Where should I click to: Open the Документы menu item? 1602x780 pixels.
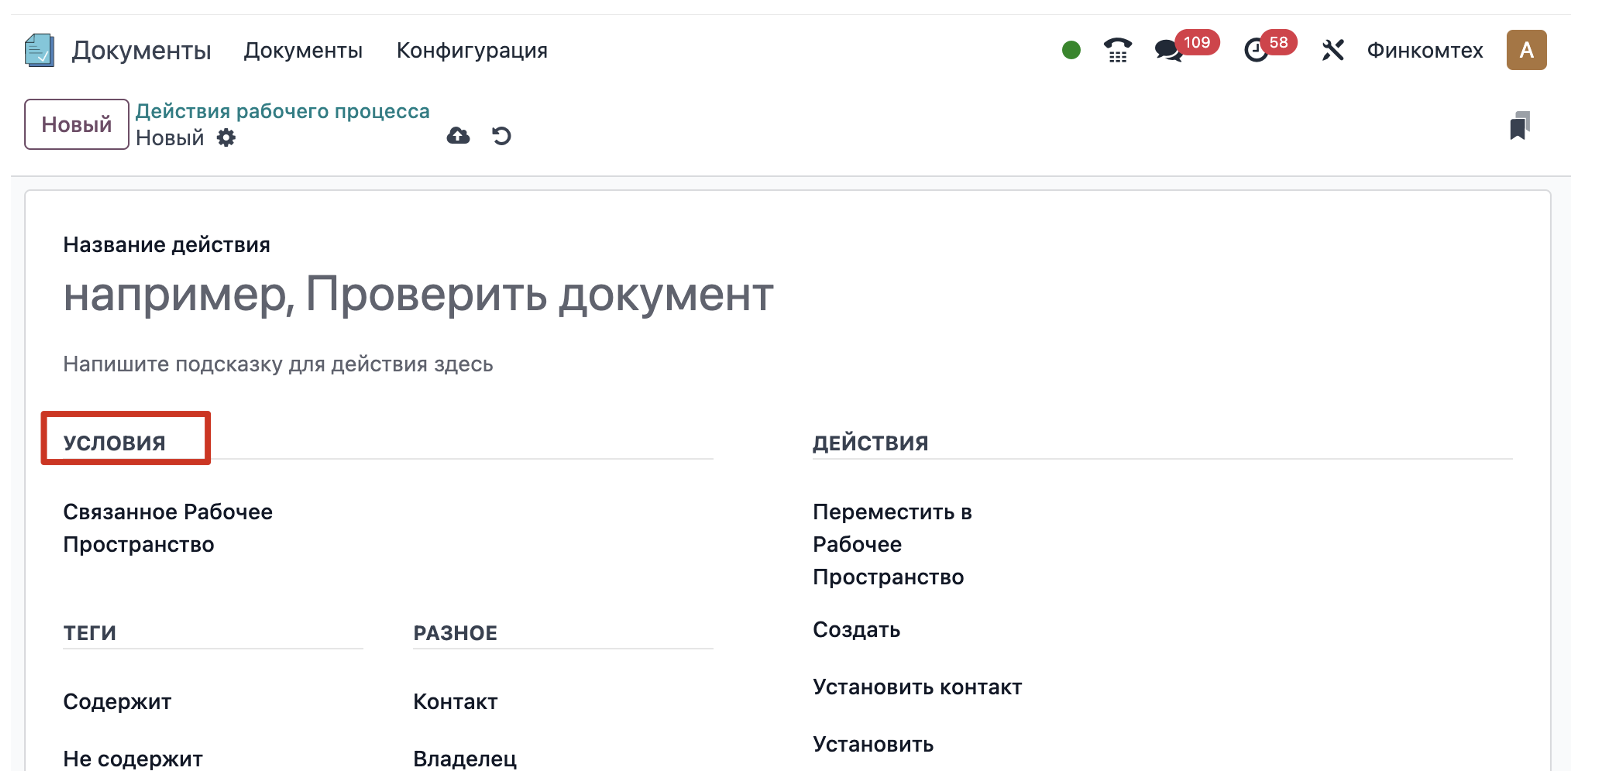303,50
